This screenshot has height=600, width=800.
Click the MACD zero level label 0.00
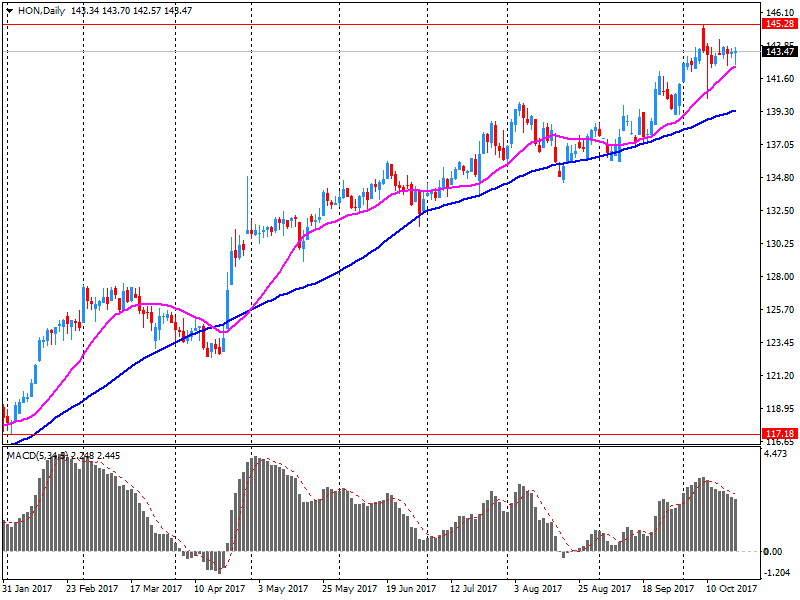pos(772,552)
